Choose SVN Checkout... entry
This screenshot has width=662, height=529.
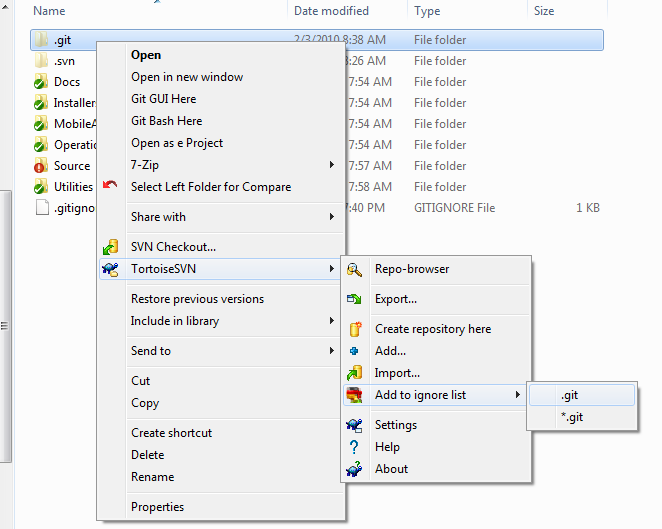221,247
